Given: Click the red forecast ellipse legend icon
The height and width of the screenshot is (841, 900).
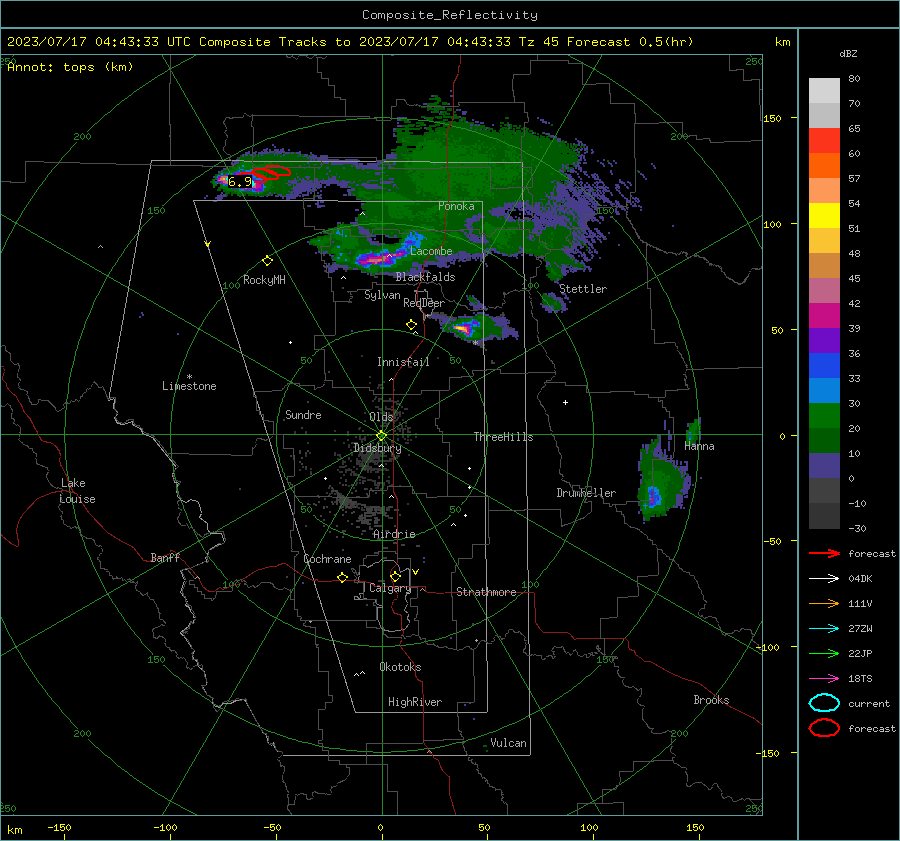Looking at the screenshot, I should (824, 728).
